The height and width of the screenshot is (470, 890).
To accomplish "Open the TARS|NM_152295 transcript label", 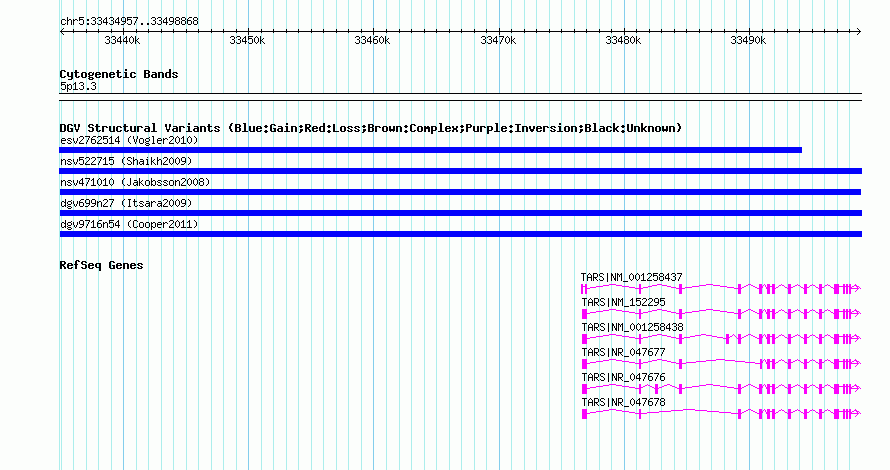I will click(623, 302).
